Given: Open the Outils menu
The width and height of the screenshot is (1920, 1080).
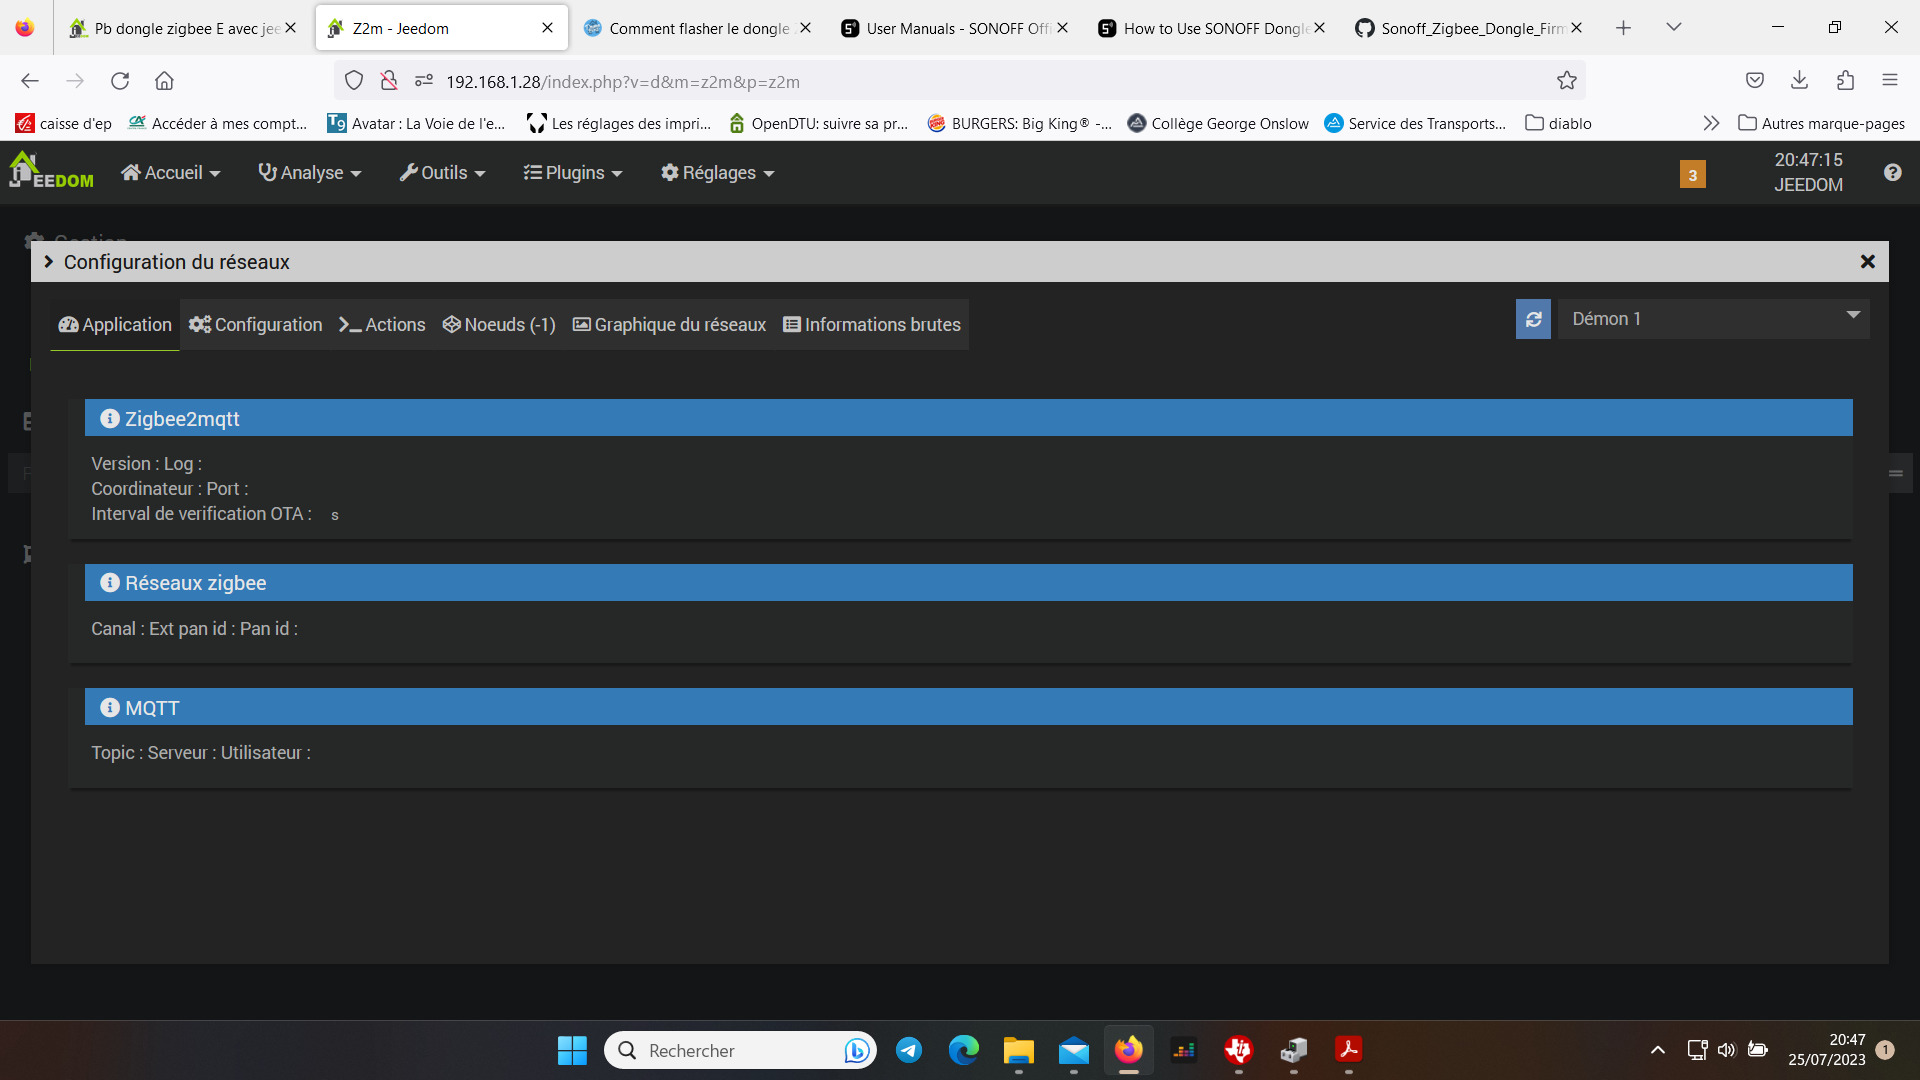Looking at the screenshot, I should 442,173.
